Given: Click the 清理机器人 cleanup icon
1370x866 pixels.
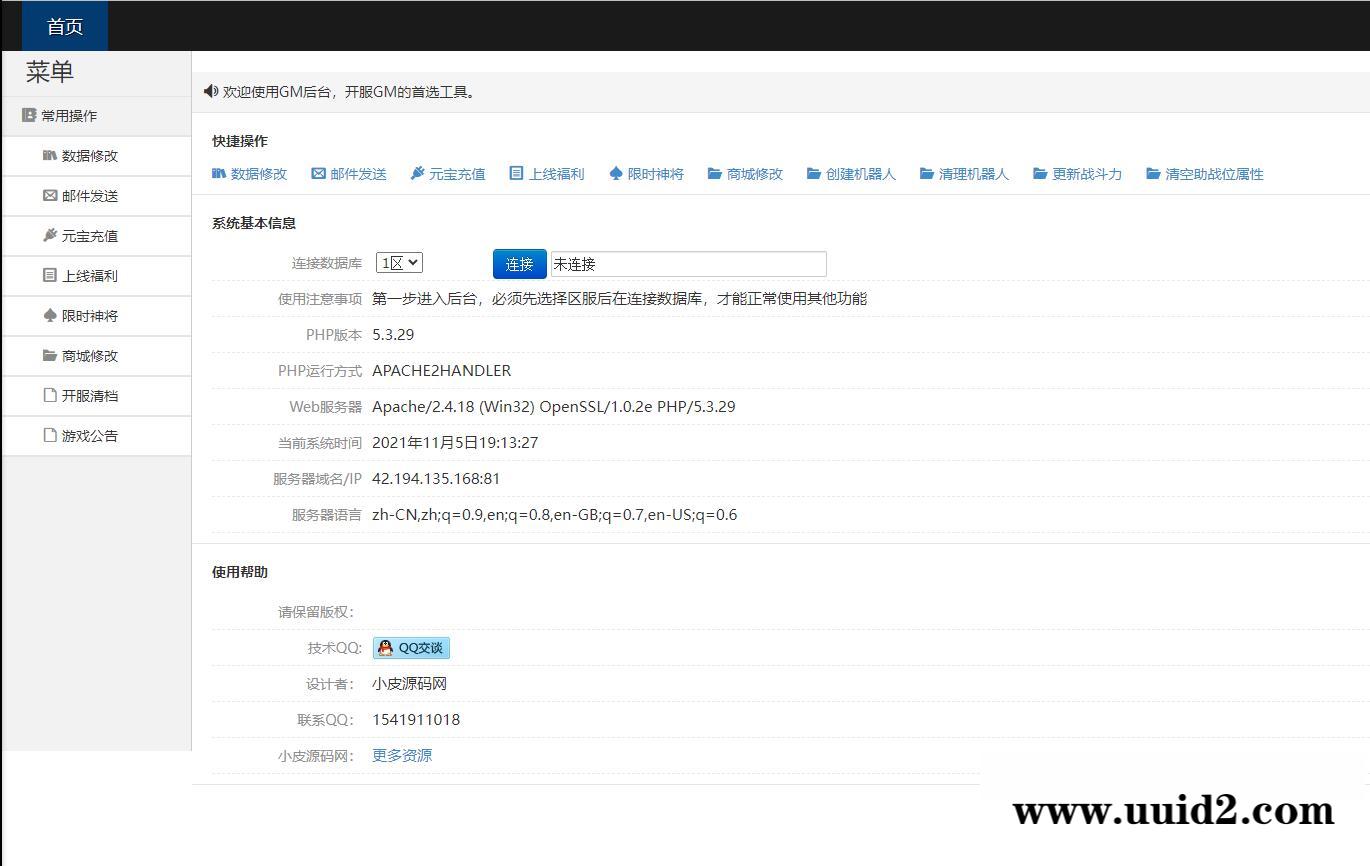Looking at the screenshot, I should tap(963, 173).
